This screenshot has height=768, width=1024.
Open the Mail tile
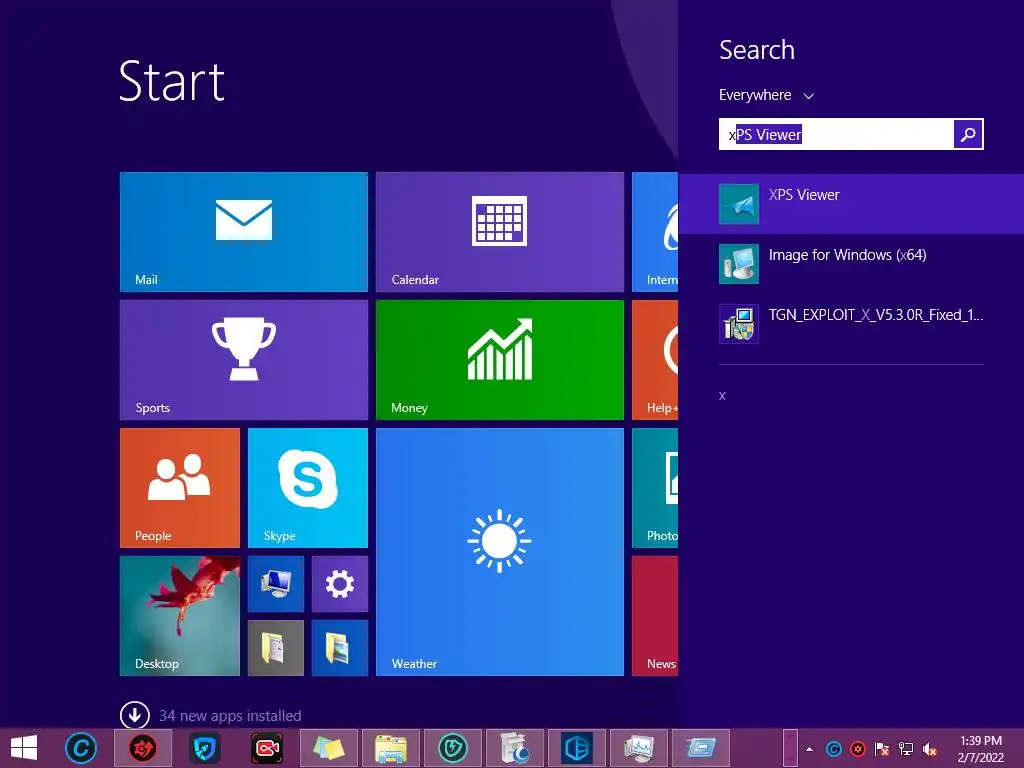point(244,232)
